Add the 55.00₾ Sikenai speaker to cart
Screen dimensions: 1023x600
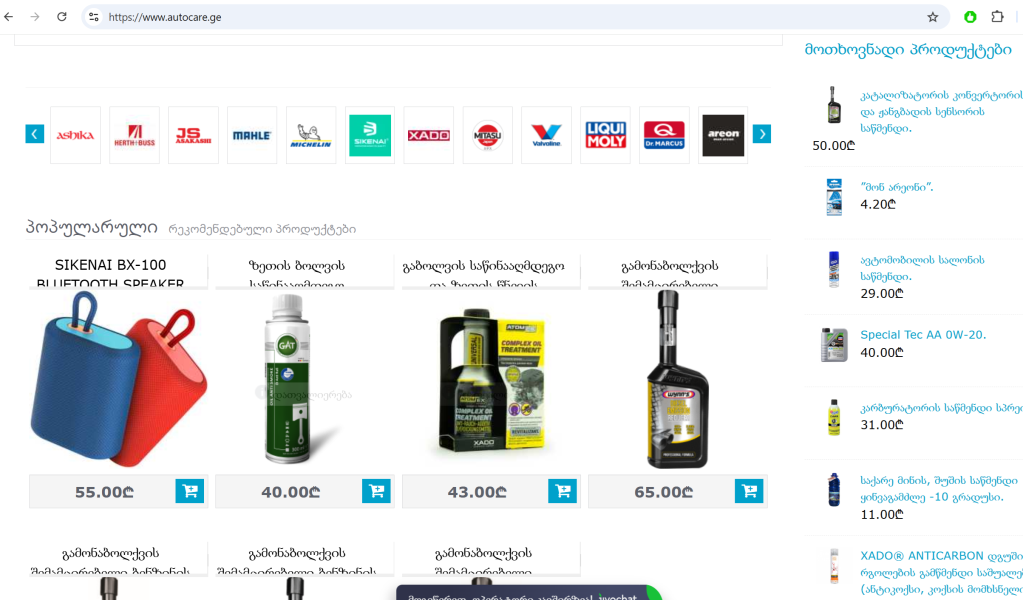point(190,491)
